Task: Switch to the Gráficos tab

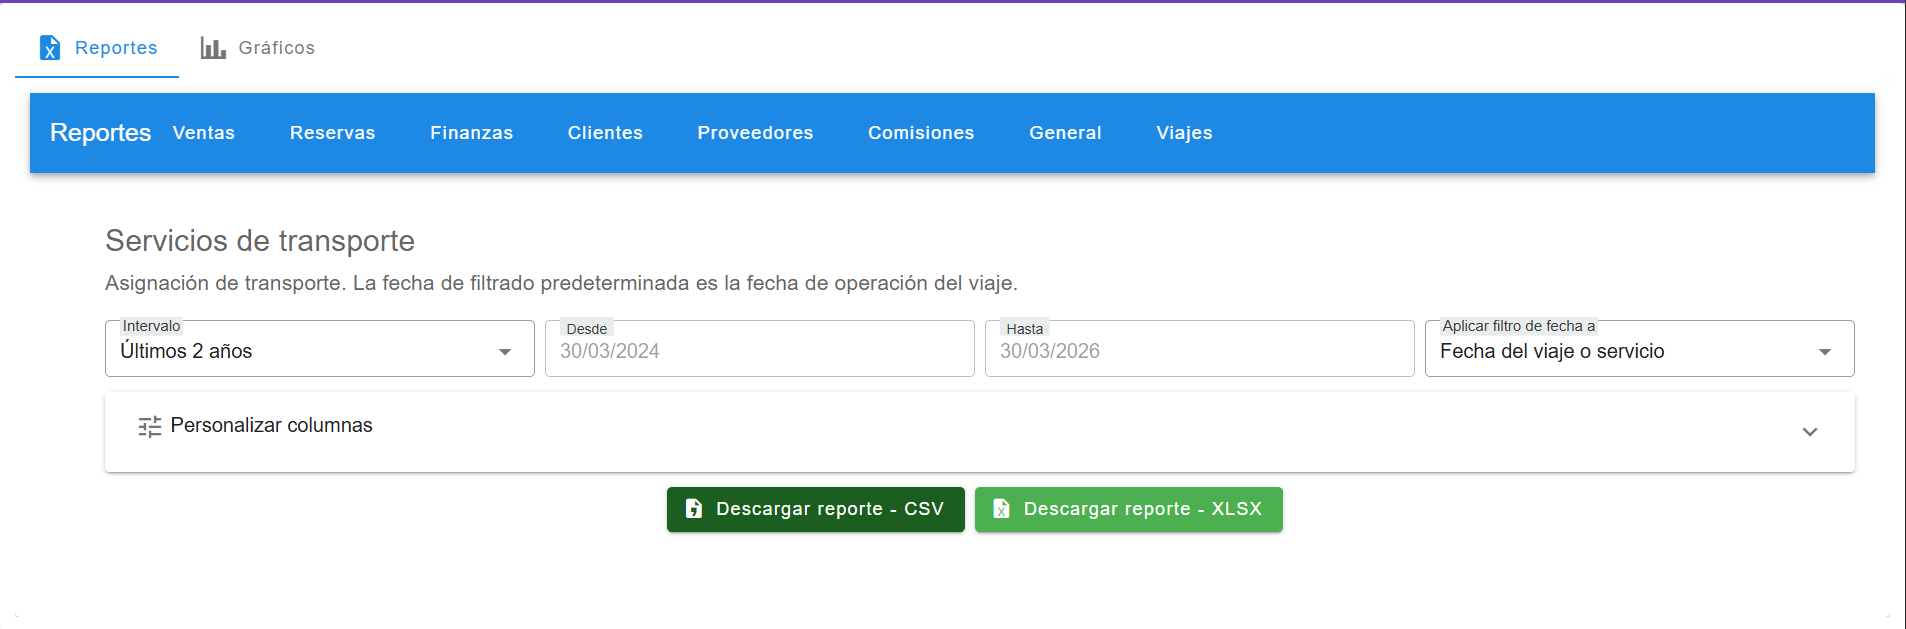Action: click(258, 48)
